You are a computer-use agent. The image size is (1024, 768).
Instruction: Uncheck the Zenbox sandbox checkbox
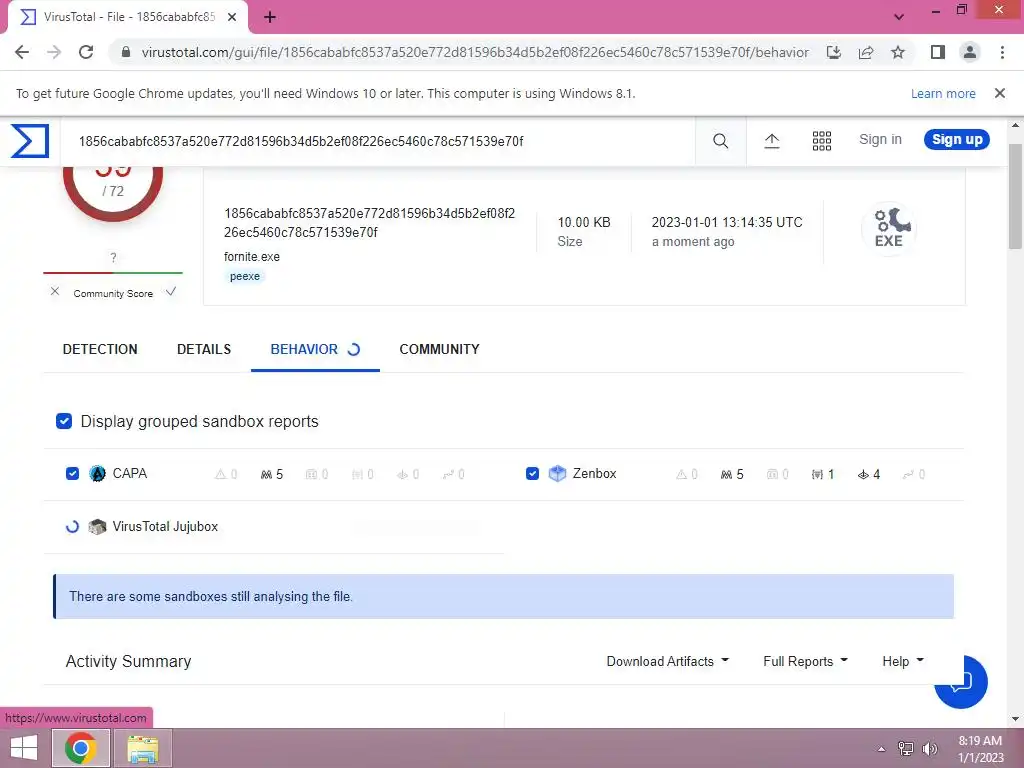(532, 473)
